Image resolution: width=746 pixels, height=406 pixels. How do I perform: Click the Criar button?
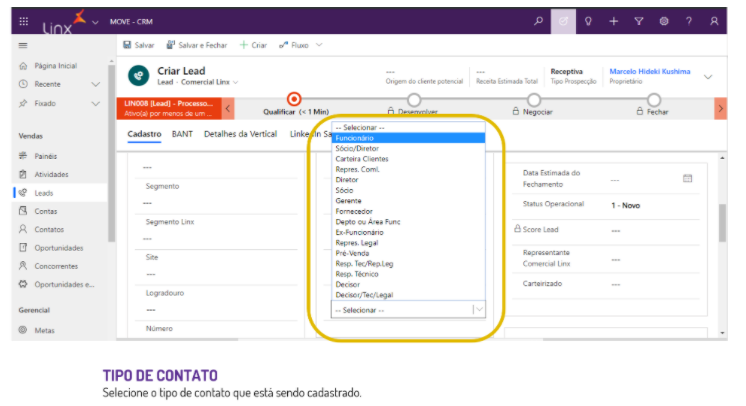coord(253,45)
